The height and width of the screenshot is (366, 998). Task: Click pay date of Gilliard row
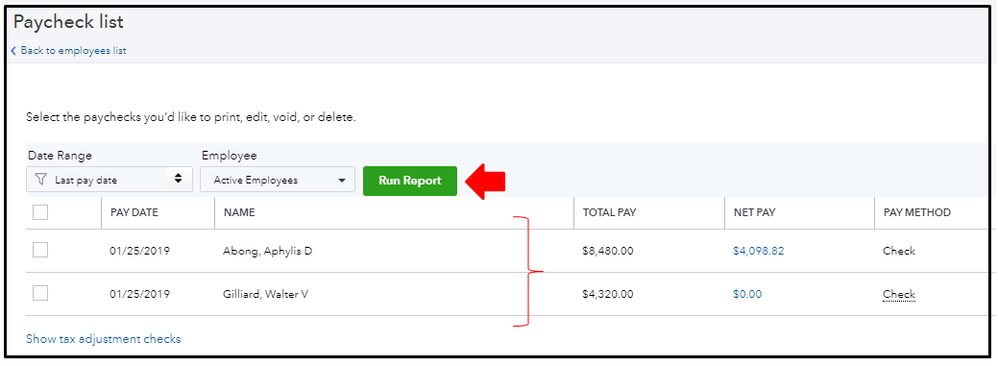(139, 294)
